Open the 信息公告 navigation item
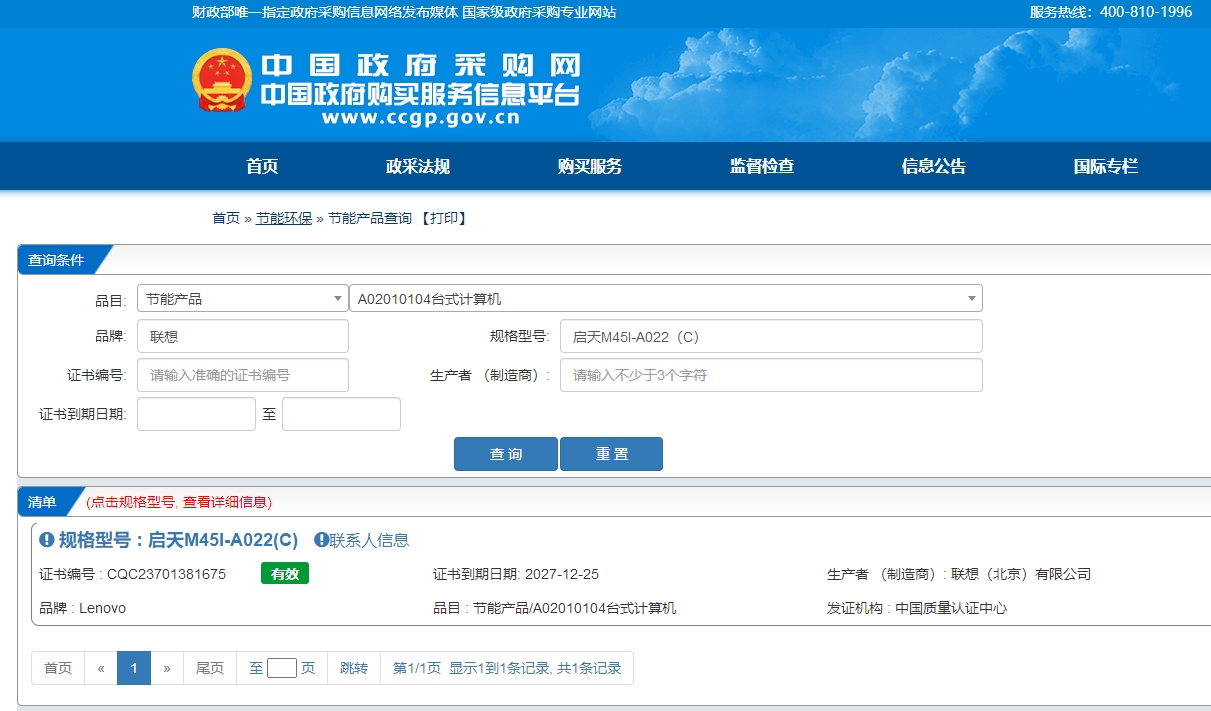This screenshot has height=711, width=1211. pyautogui.click(x=934, y=167)
